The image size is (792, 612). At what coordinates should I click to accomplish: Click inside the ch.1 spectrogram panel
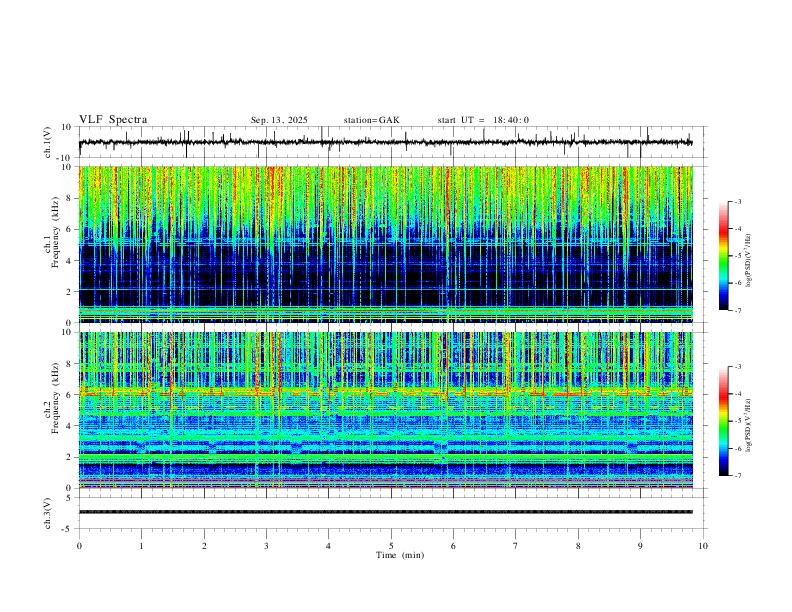pyautogui.click(x=385, y=244)
